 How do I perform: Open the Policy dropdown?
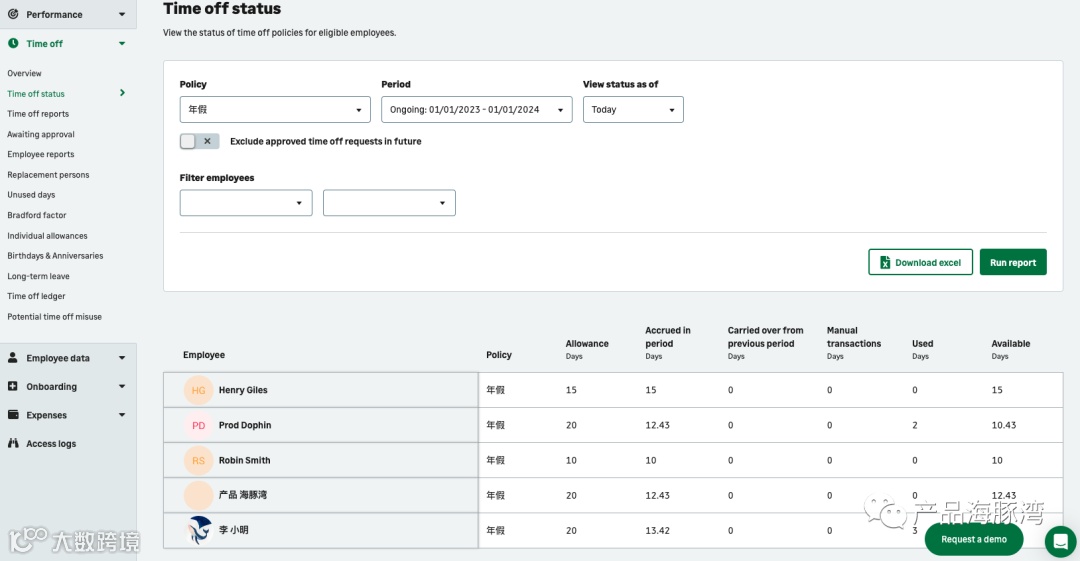(x=275, y=110)
